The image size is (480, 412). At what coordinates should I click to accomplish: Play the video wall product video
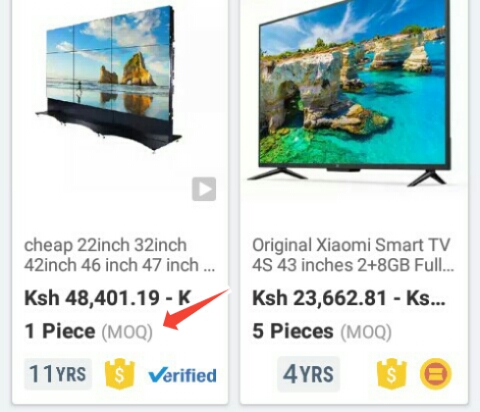(204, 189)
